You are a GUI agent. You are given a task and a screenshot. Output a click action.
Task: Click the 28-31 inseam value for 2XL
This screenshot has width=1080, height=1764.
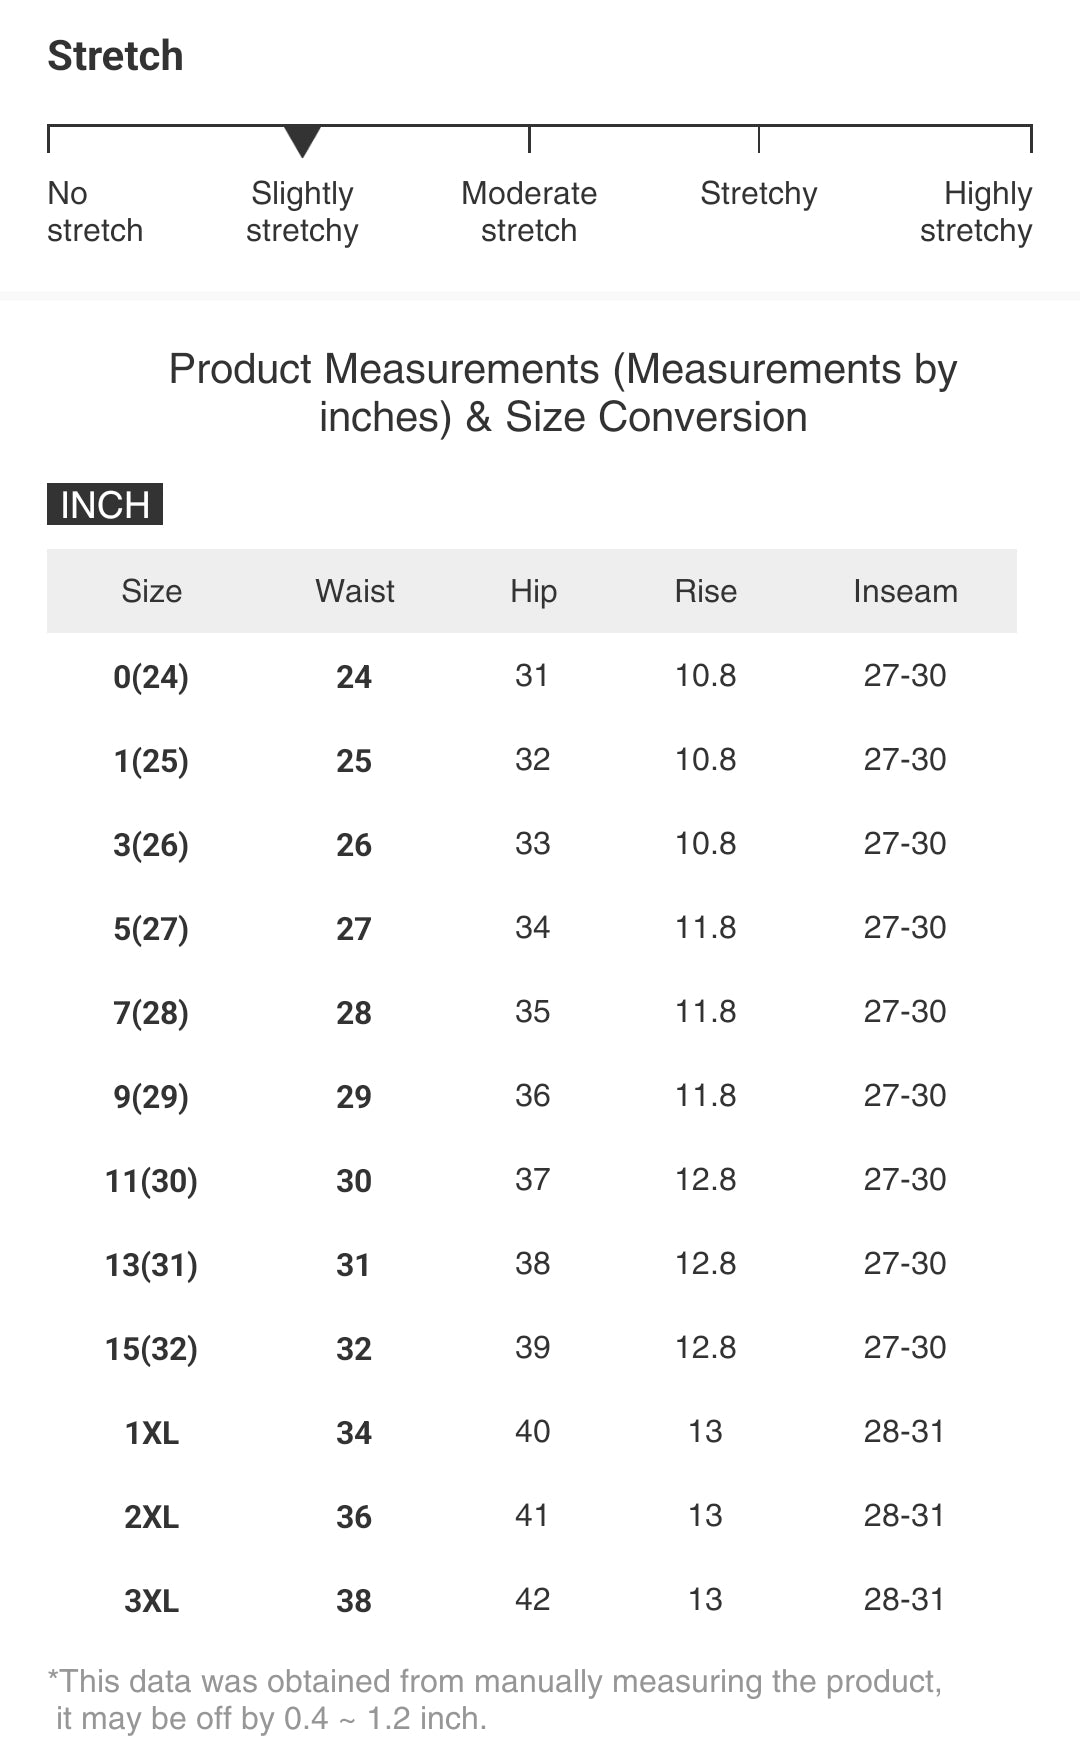click(904, 1515)
